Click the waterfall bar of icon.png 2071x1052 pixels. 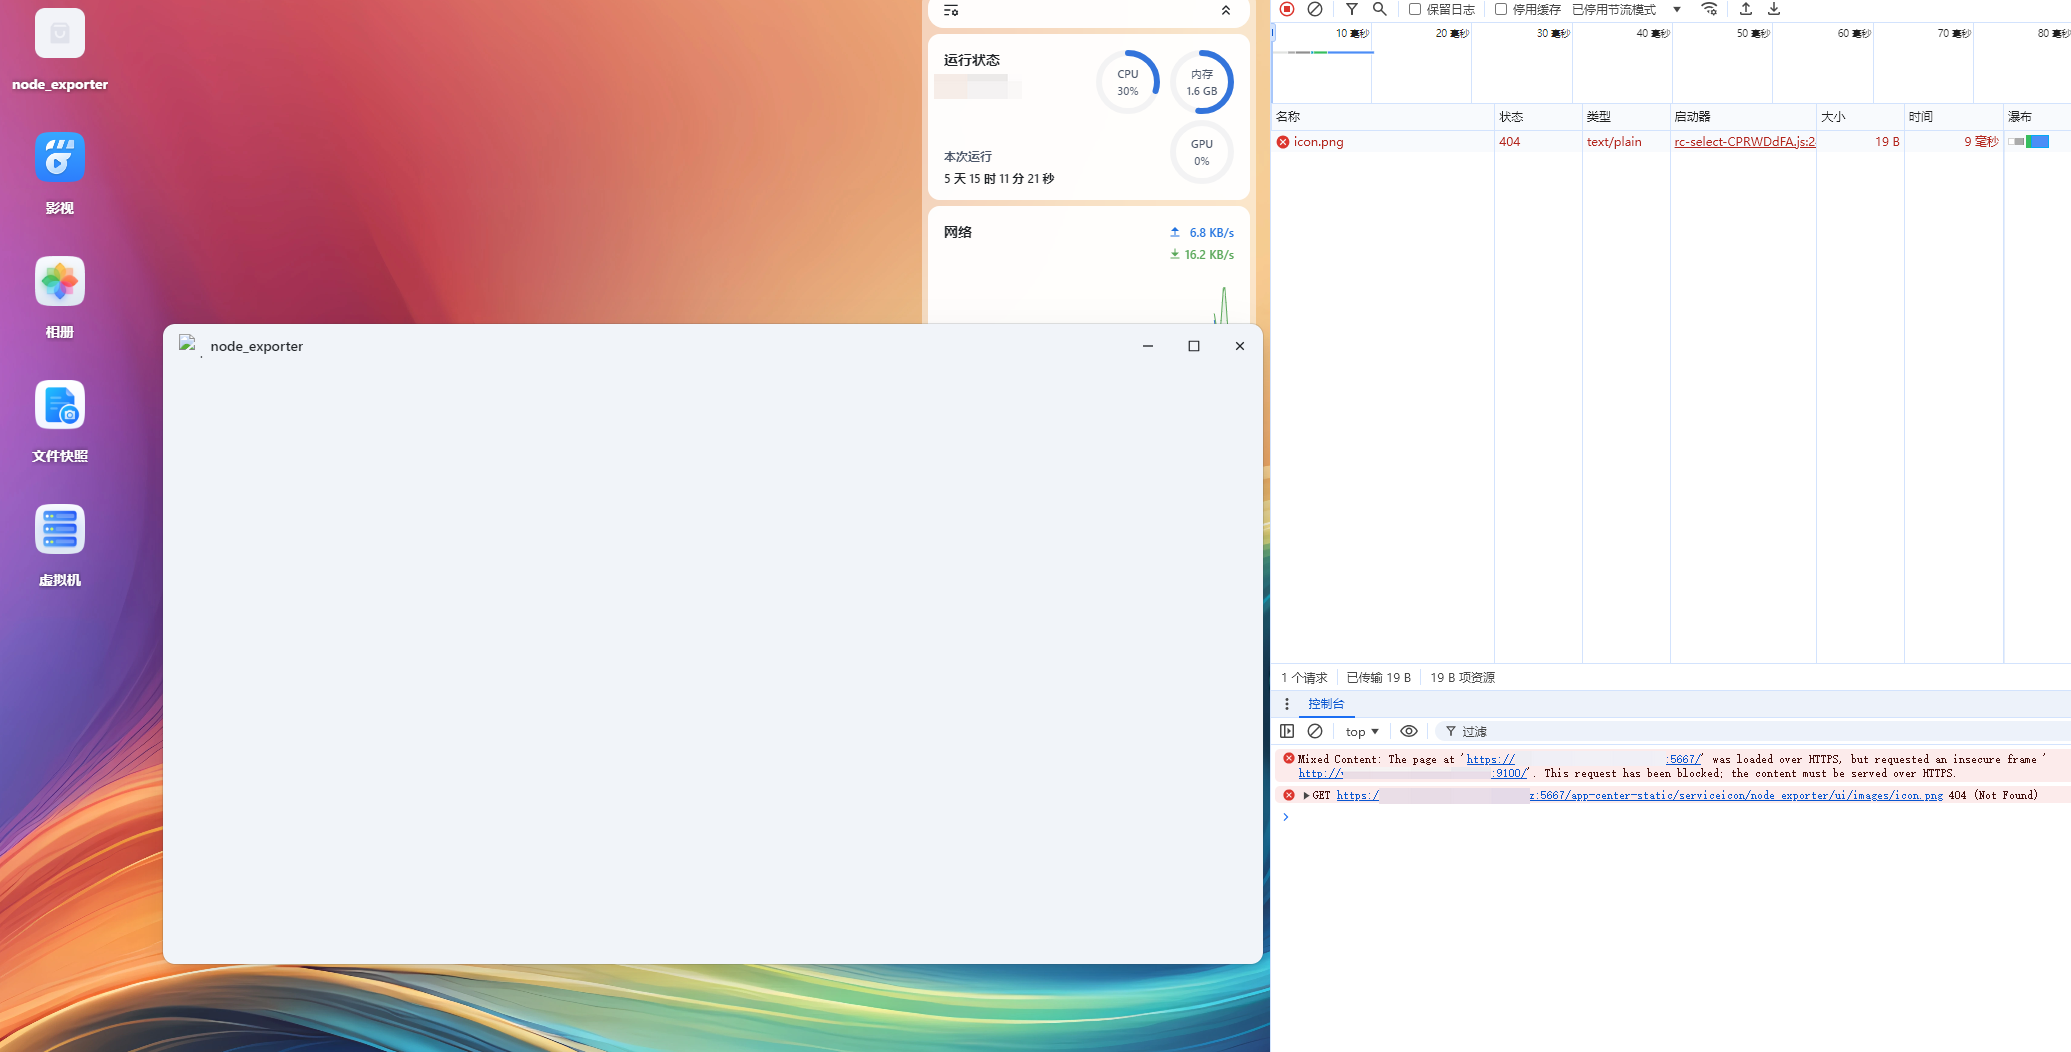click(x=2029, y=142)
